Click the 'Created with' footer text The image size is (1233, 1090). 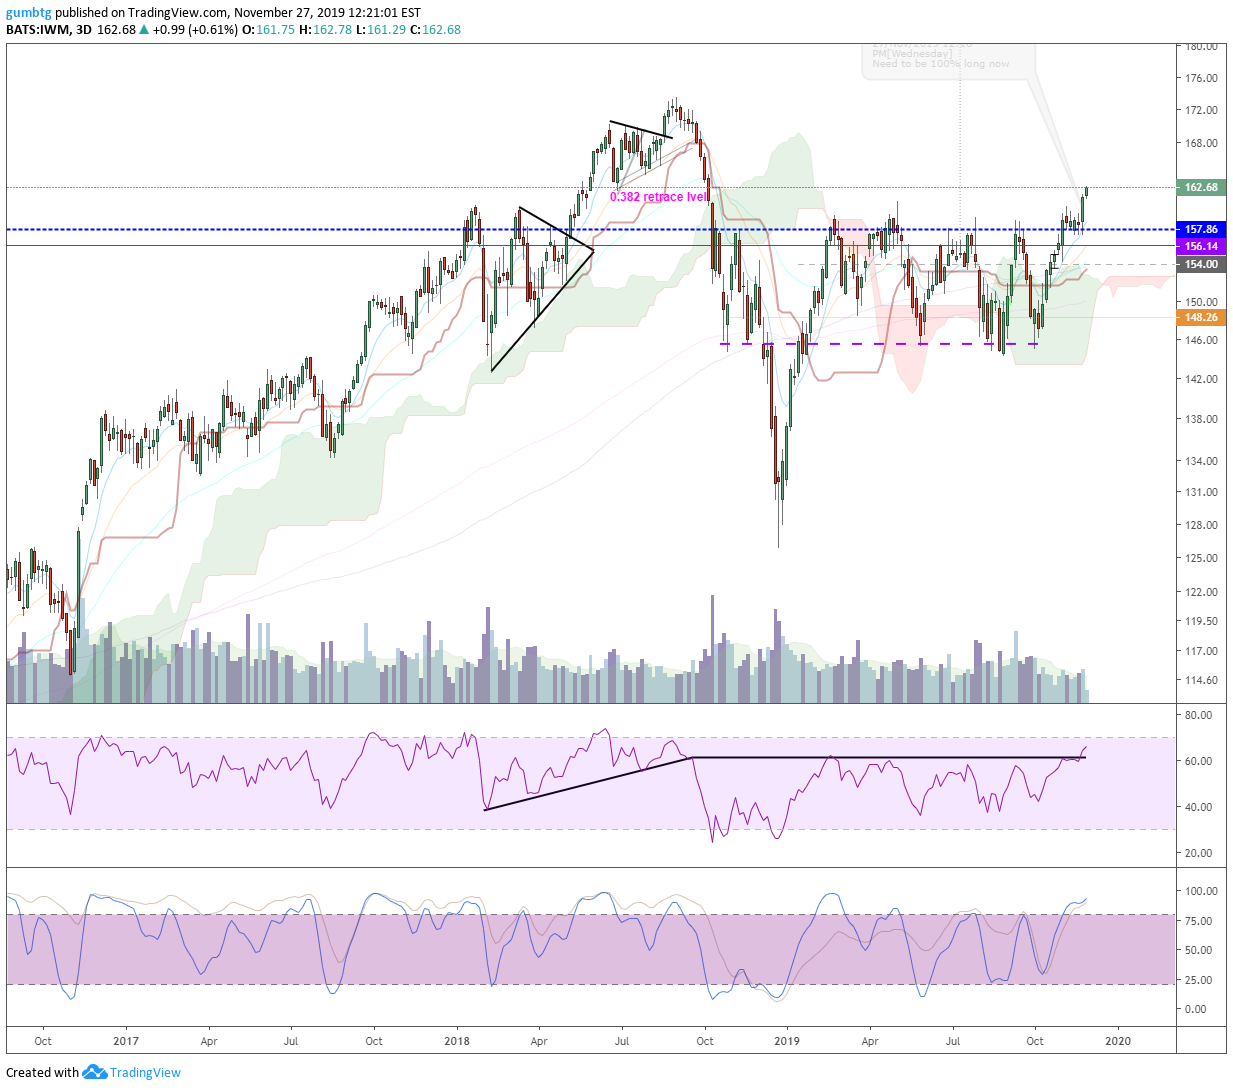click(42, 1072)
